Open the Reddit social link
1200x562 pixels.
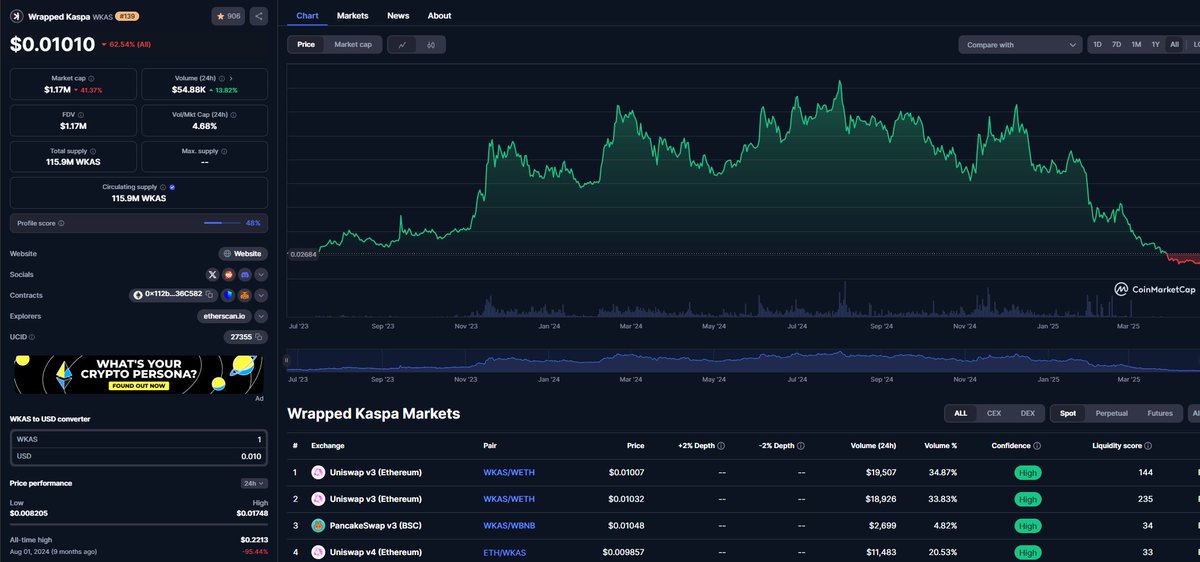pos(229,274)
